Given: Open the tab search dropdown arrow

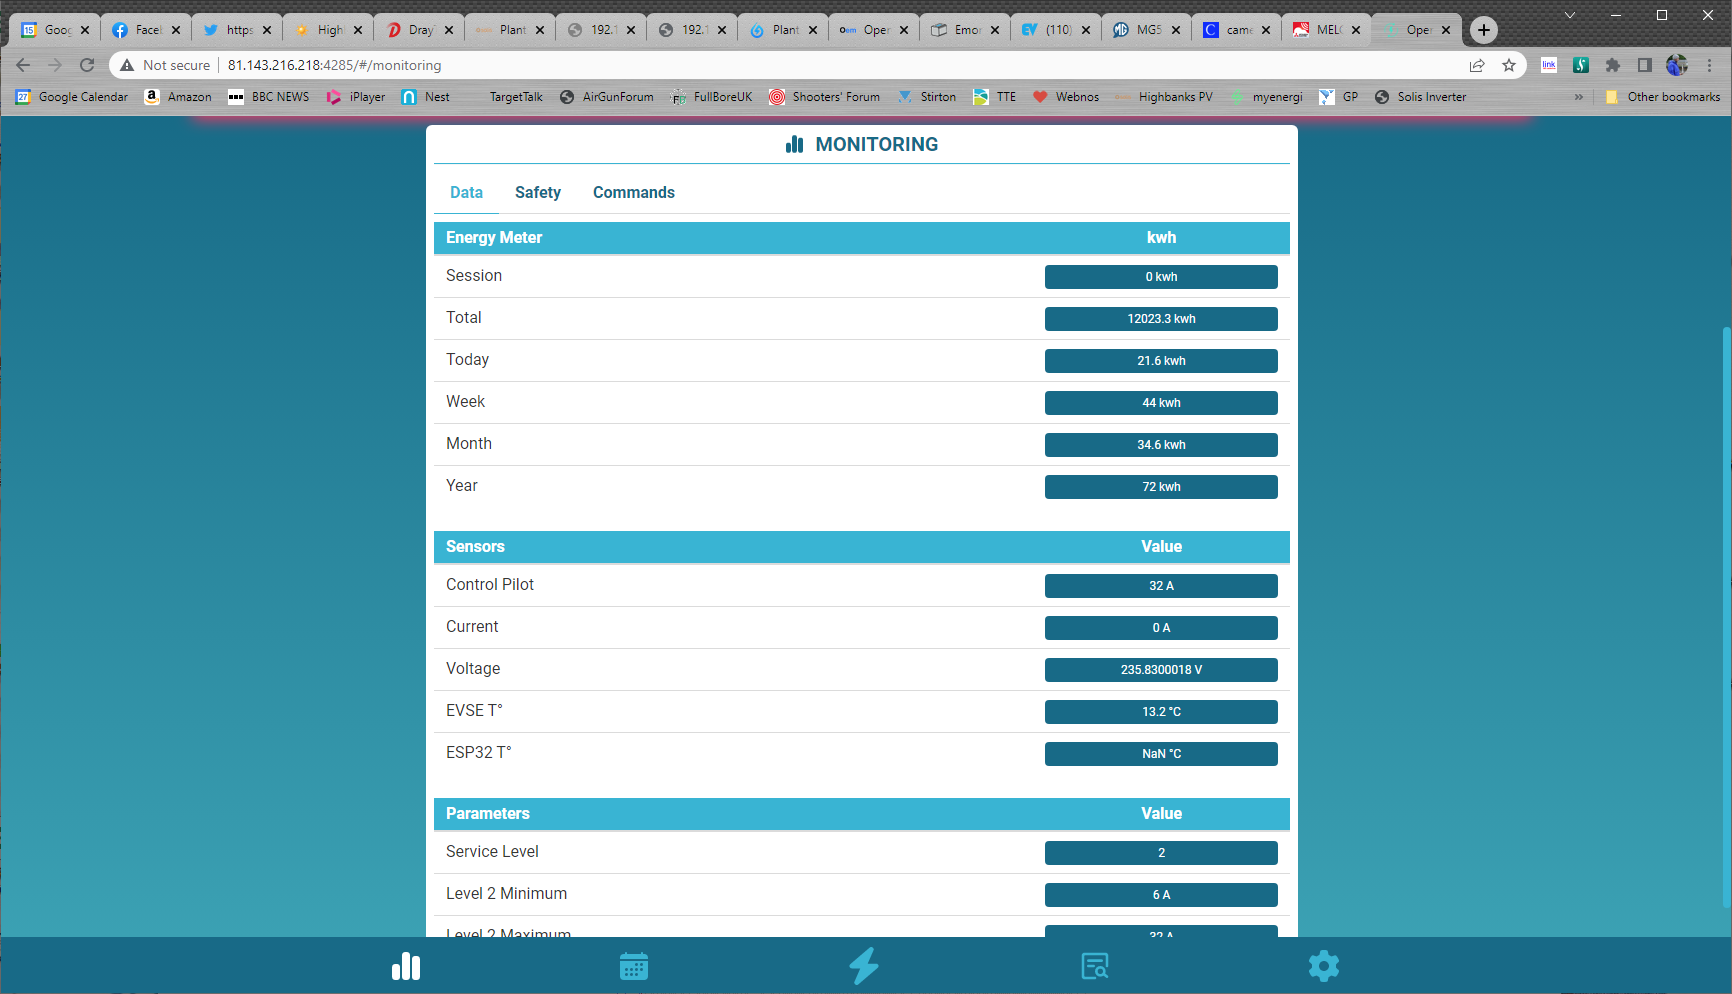Looking at the screenshot, I should [1570, 15].
